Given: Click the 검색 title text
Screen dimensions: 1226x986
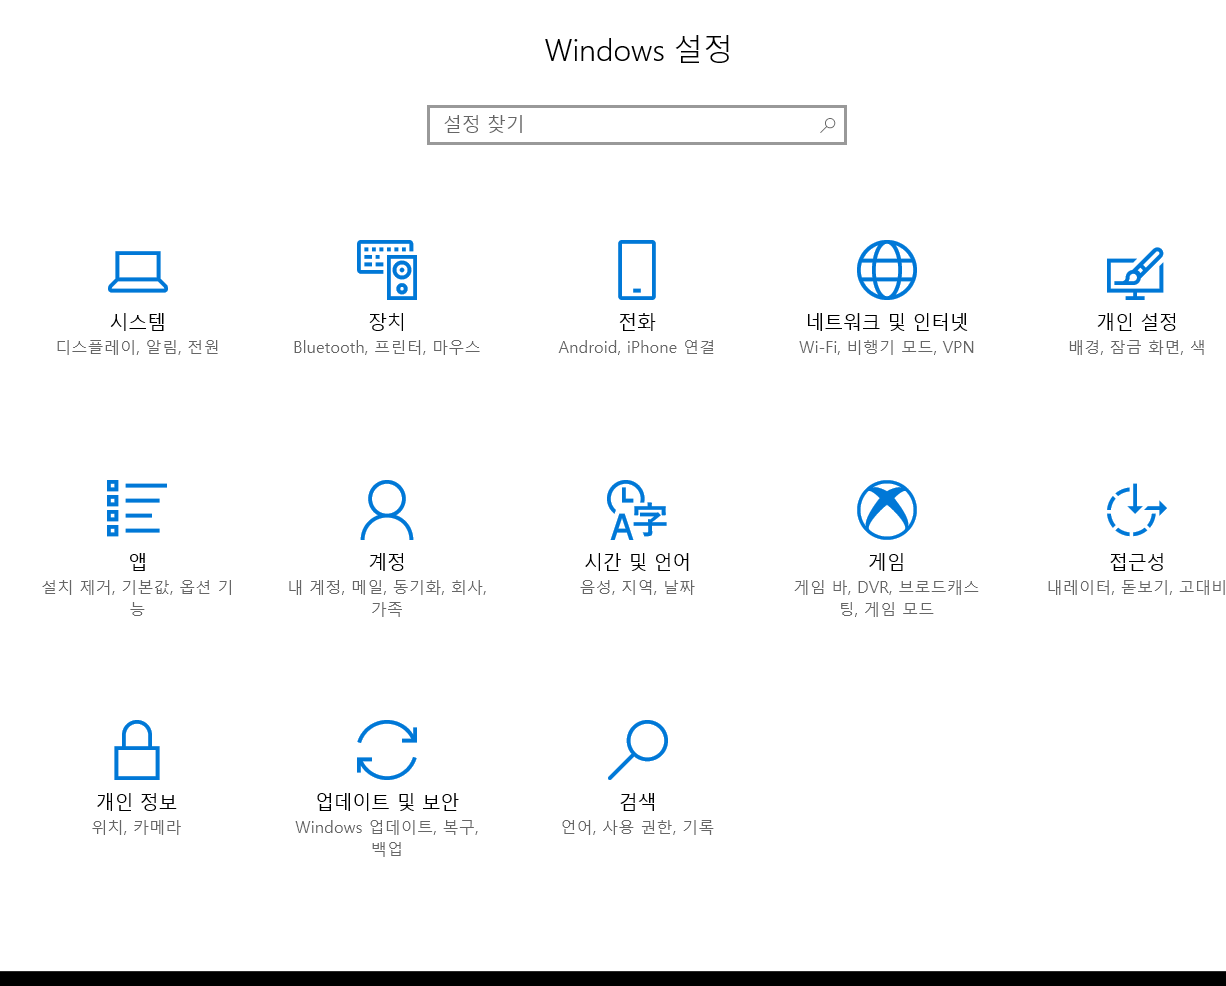Looking at the screenshot, I should pyautogui.click(x=637, y=802).
